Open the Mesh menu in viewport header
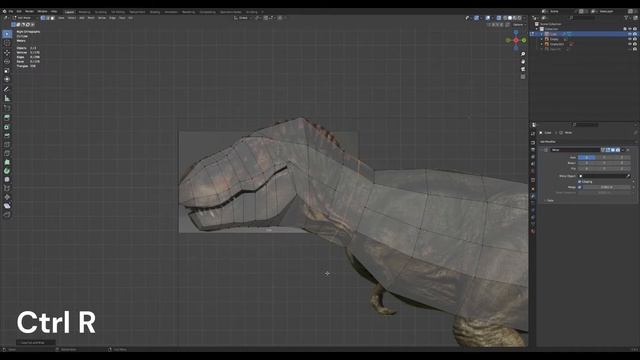Viewport: 640px width, 360px height. 91,18
